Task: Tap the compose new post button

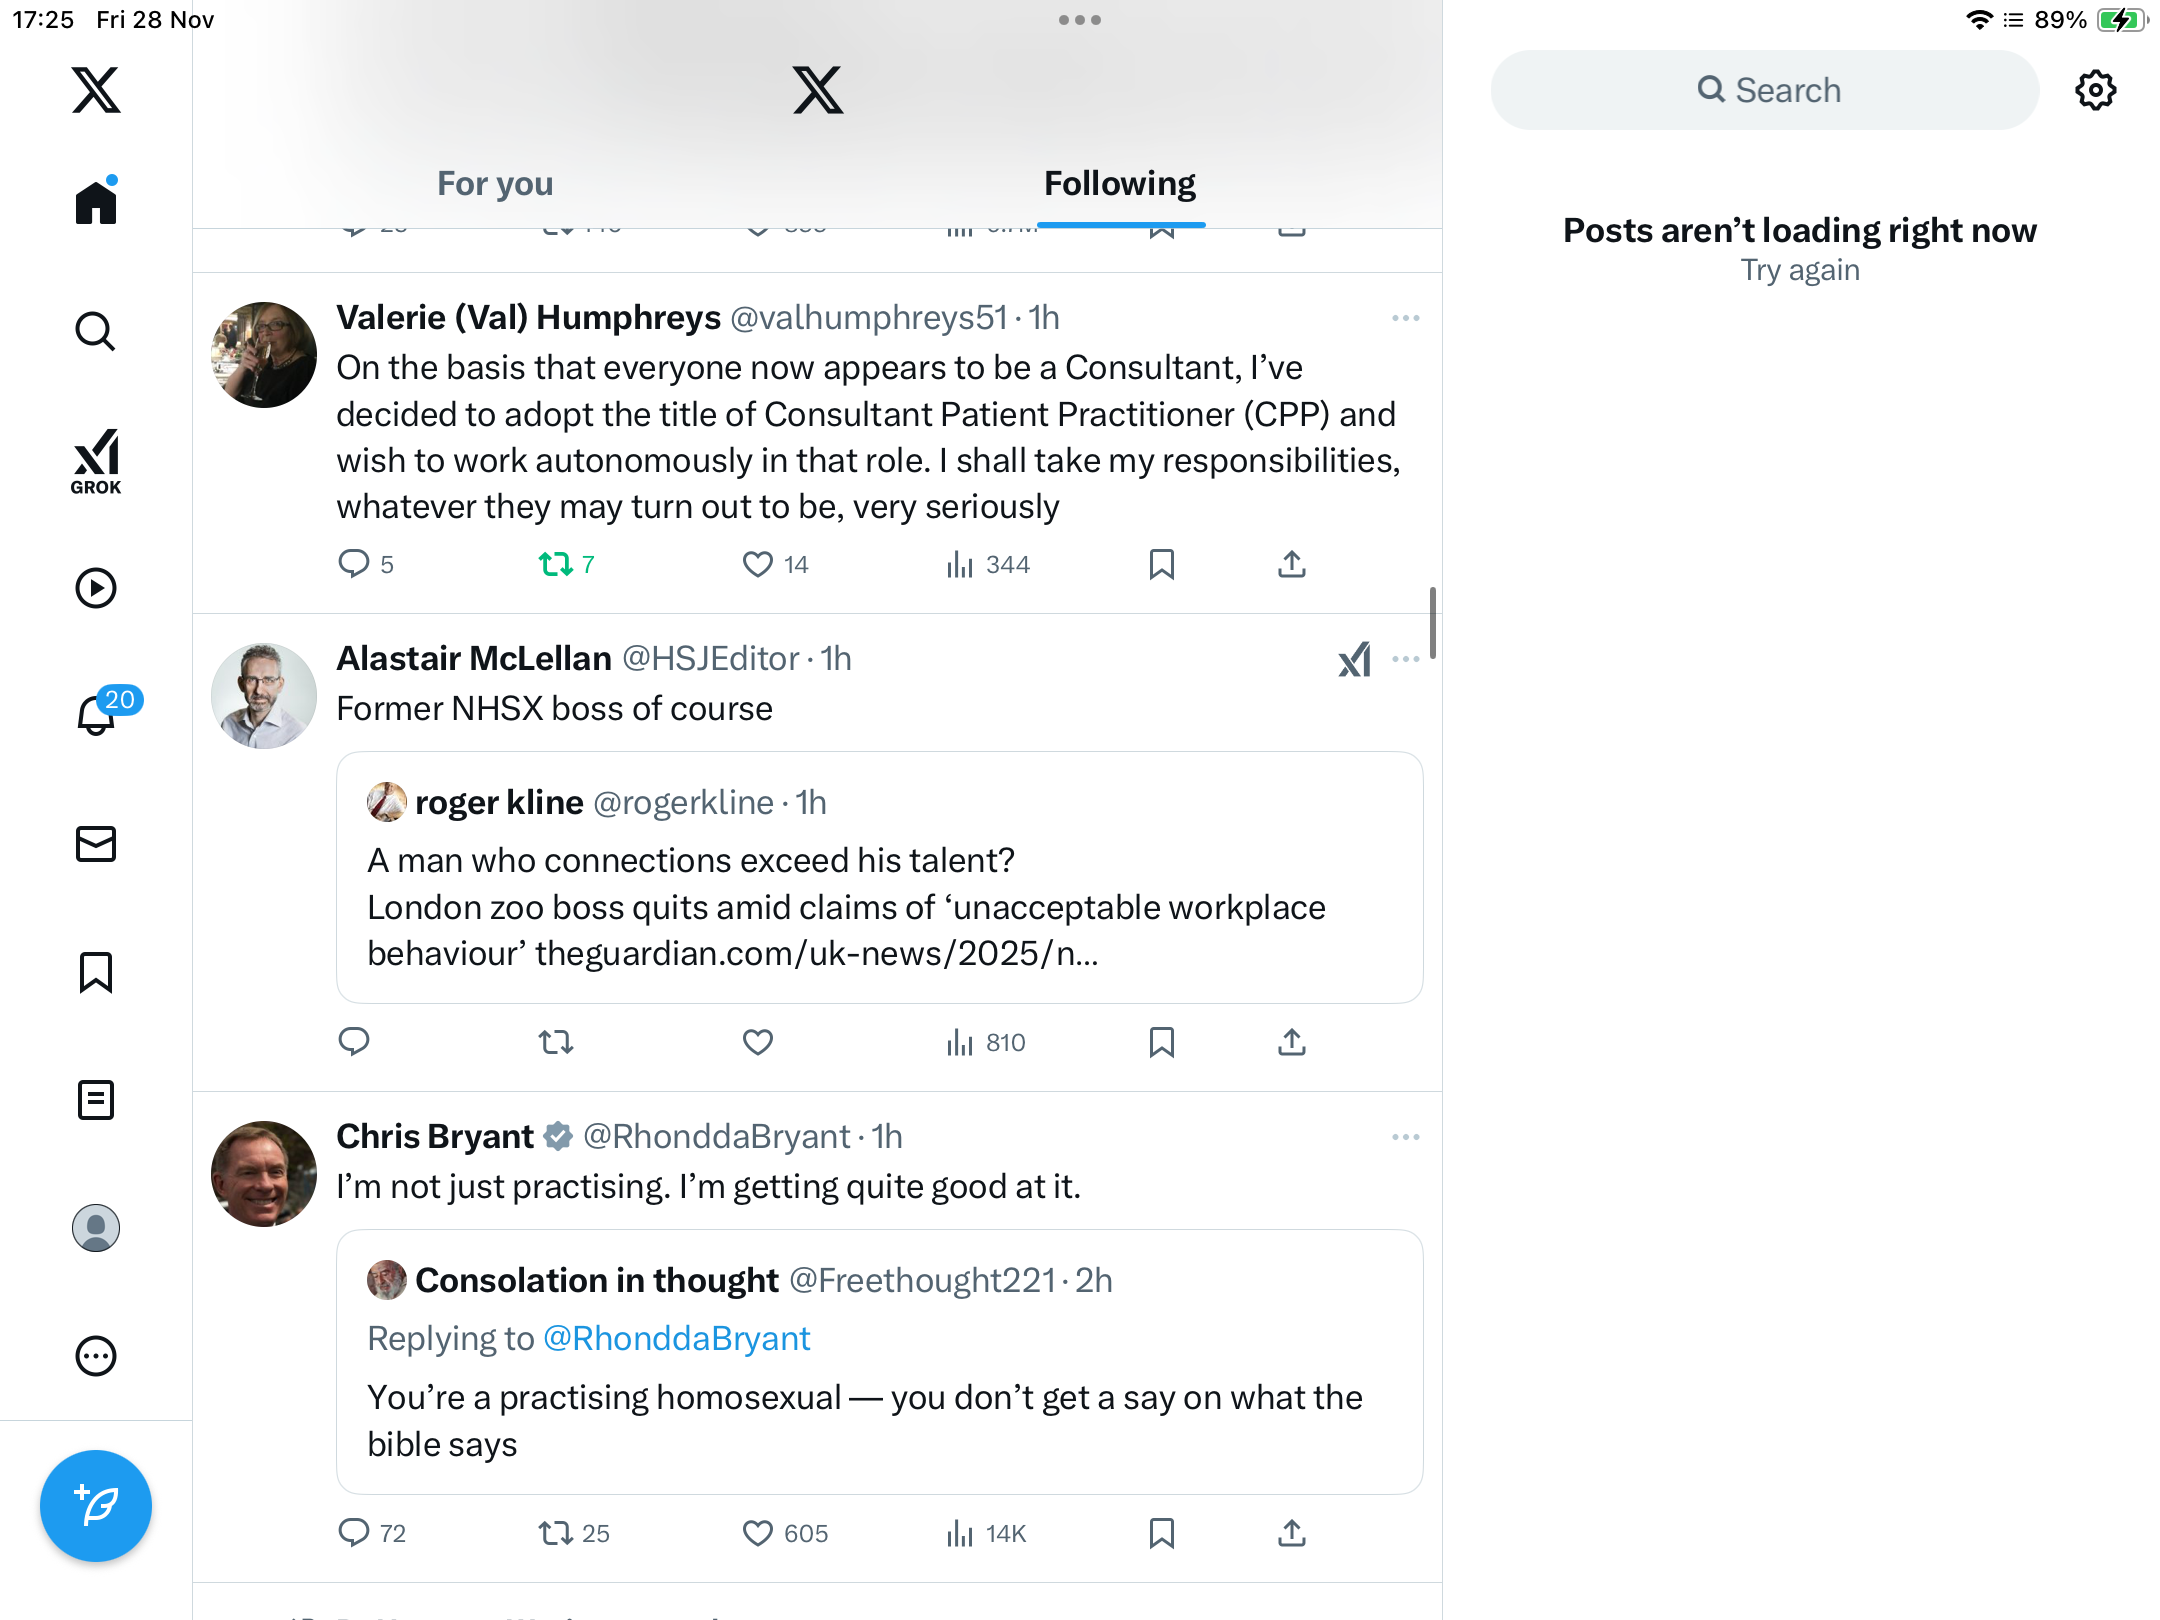Action: coord(96,1505)
